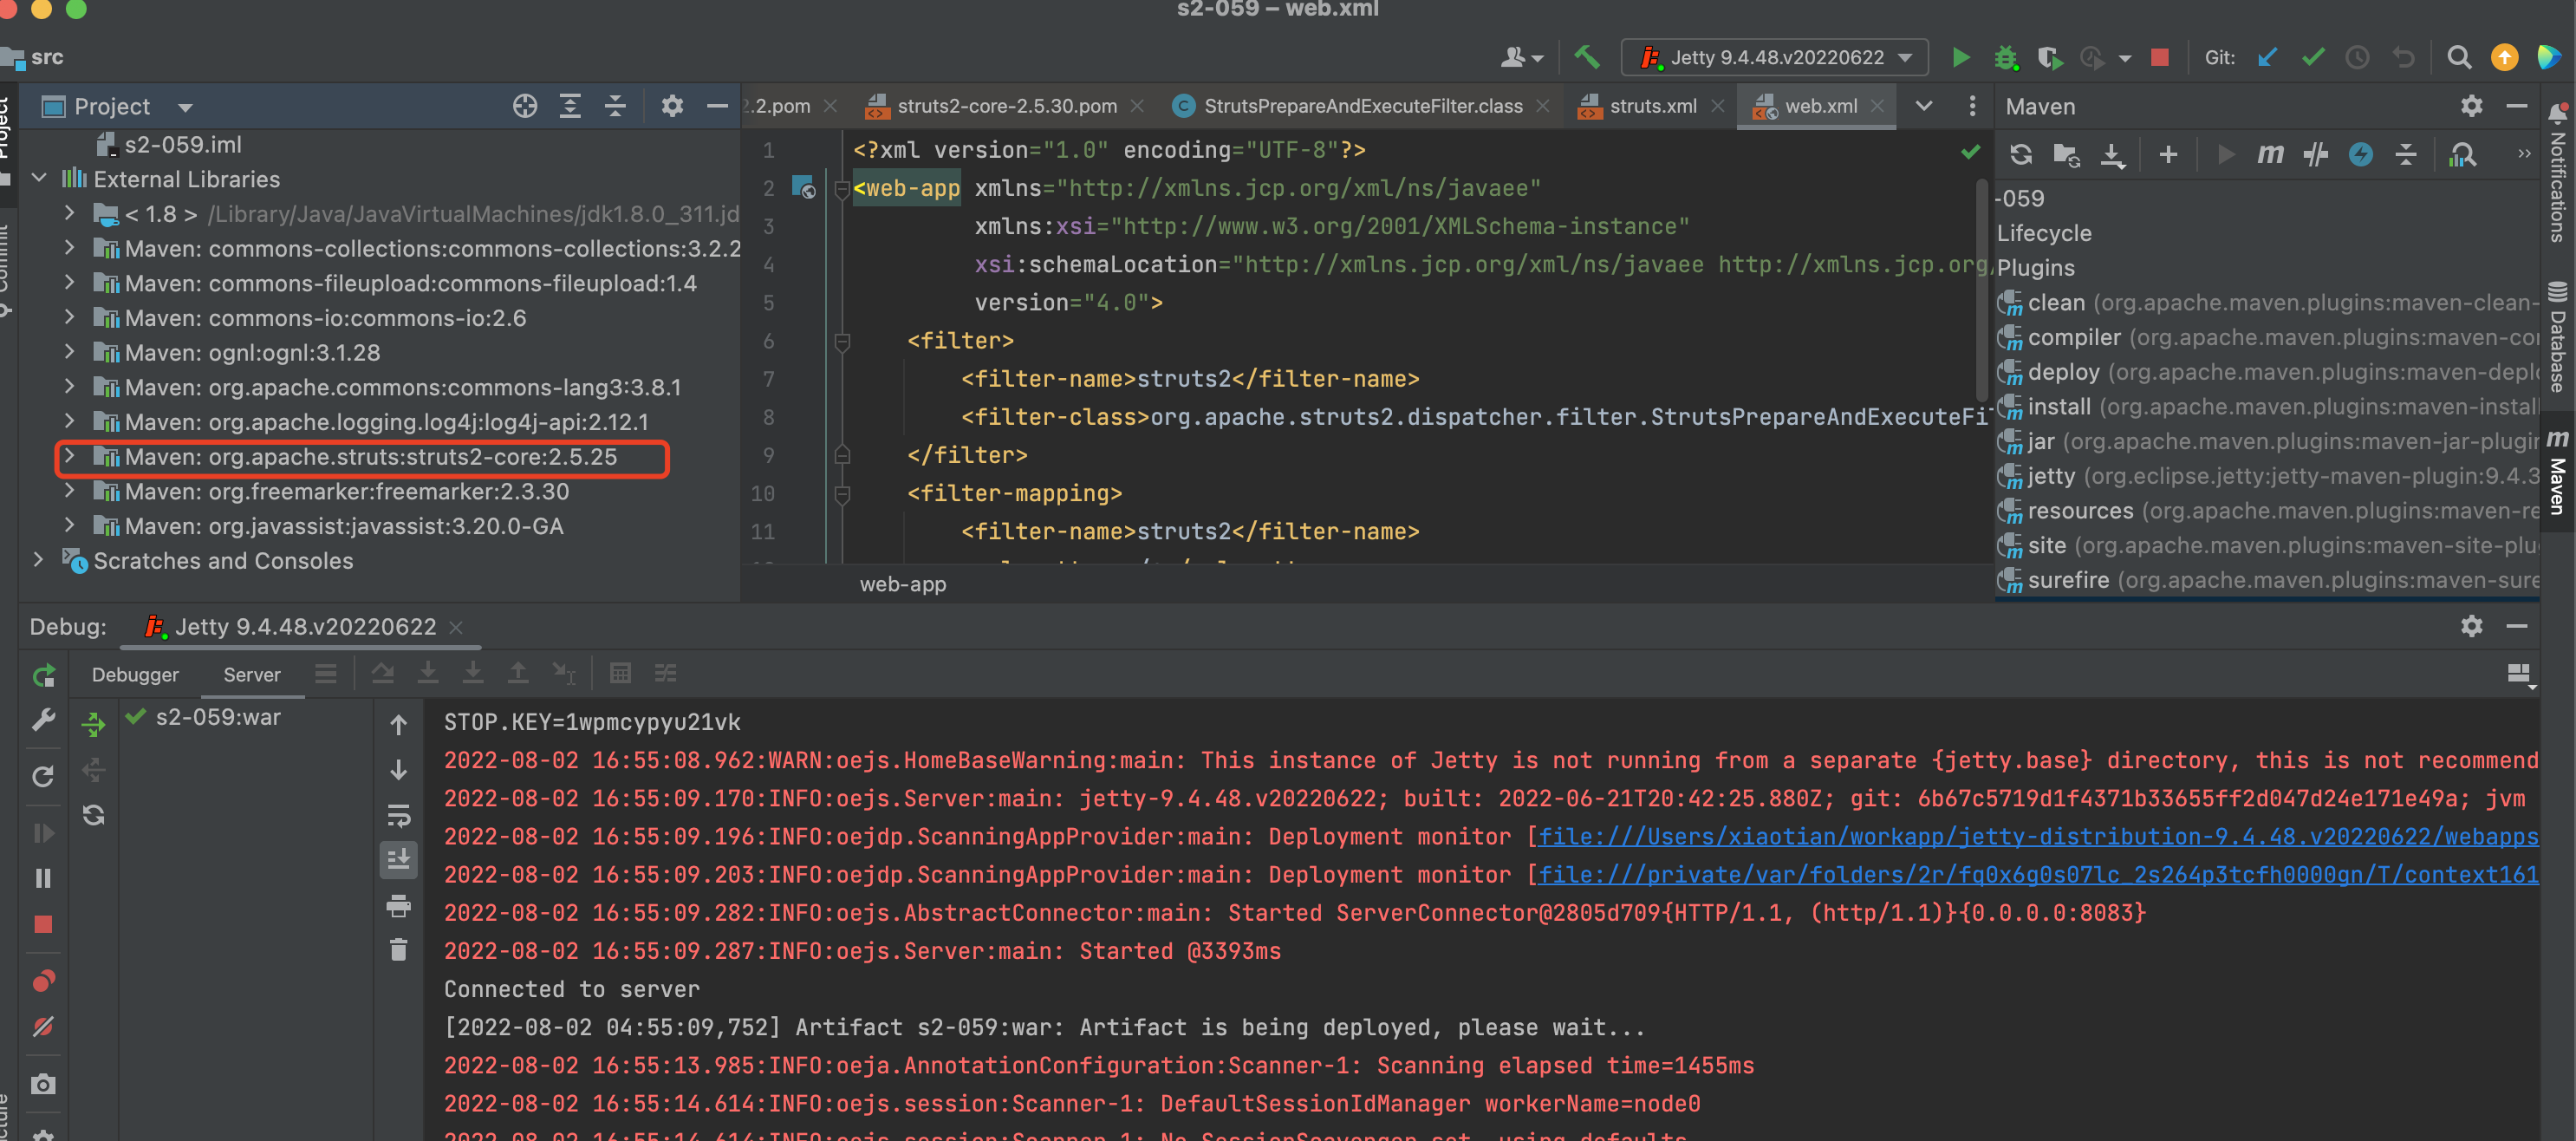This screenshot has width=2576, height=1141.
Task: Toggle scroll to end in the console
Action: click(x=398, y=859)
